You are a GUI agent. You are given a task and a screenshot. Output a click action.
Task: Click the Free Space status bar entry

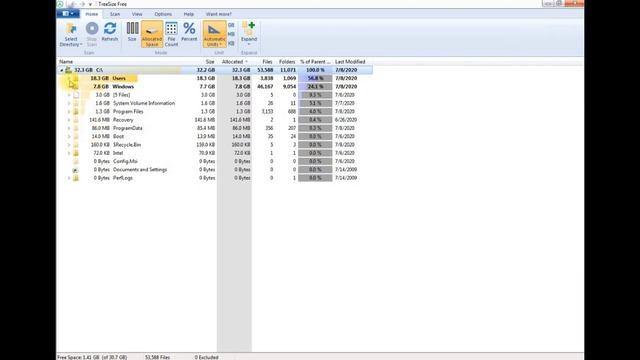[x=92, y=357]
